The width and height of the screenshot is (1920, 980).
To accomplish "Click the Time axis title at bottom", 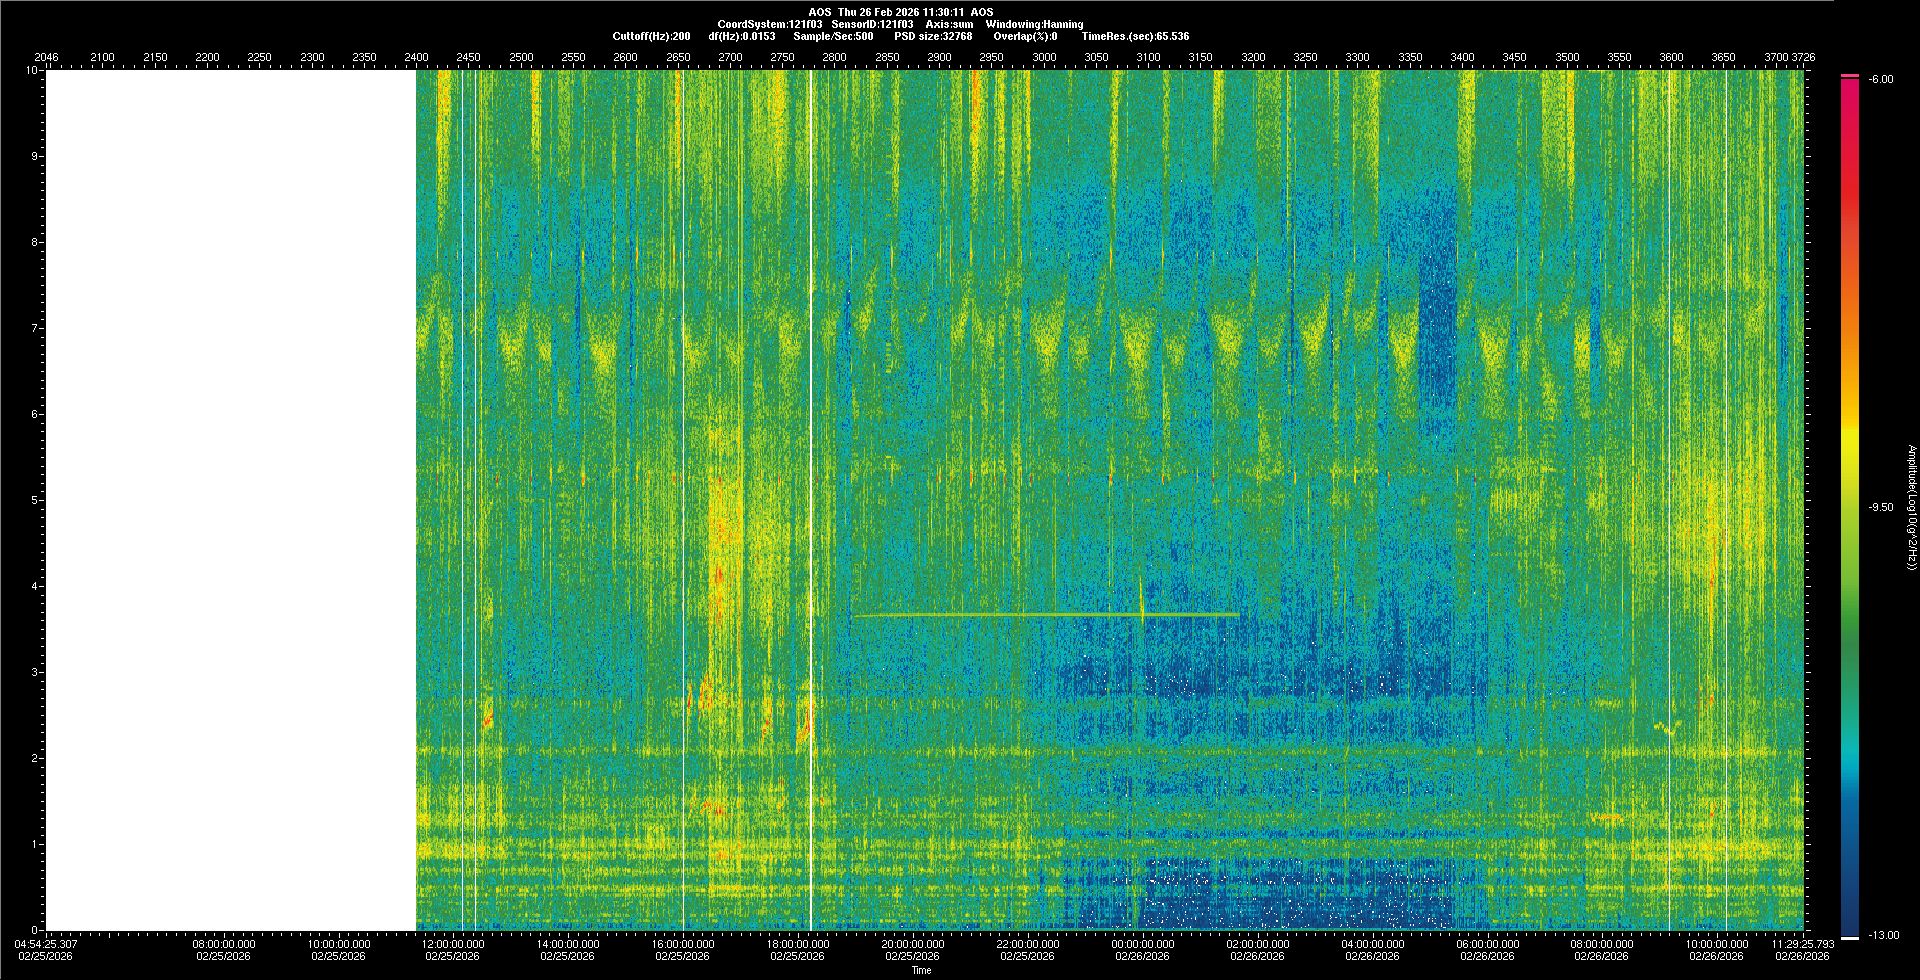I will point(921,970).
